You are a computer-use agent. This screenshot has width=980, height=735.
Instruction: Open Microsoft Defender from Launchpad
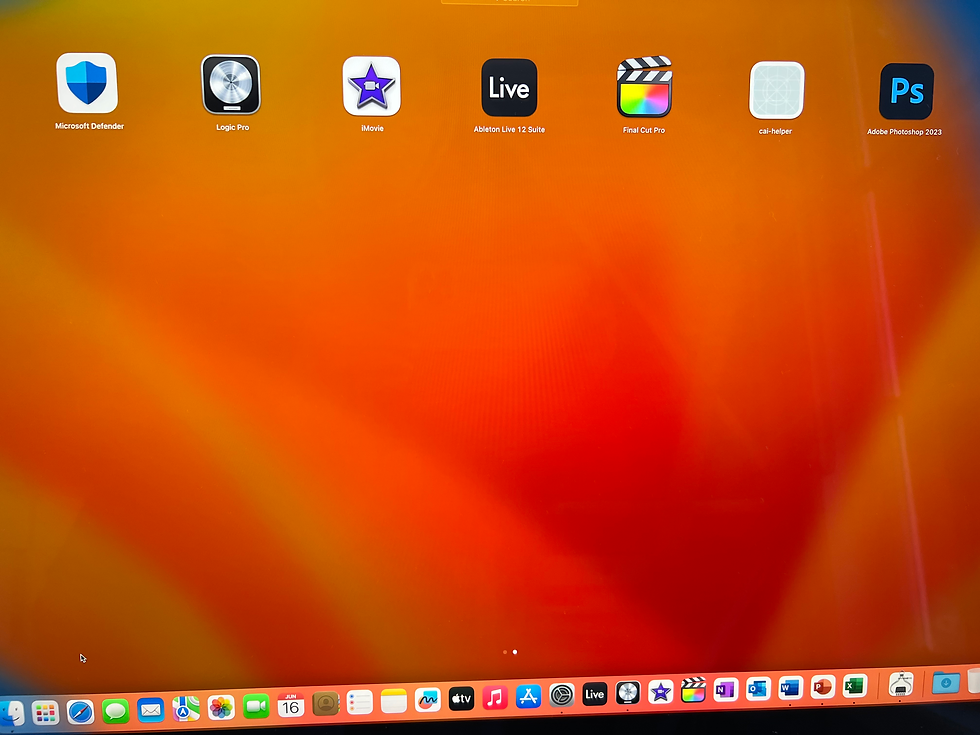pyautogui.click(x=87, y=83)
